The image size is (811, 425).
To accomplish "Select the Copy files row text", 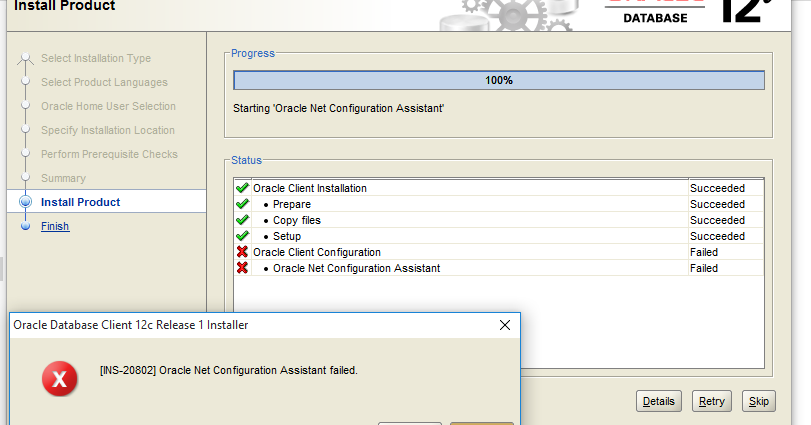I will 297,220.
